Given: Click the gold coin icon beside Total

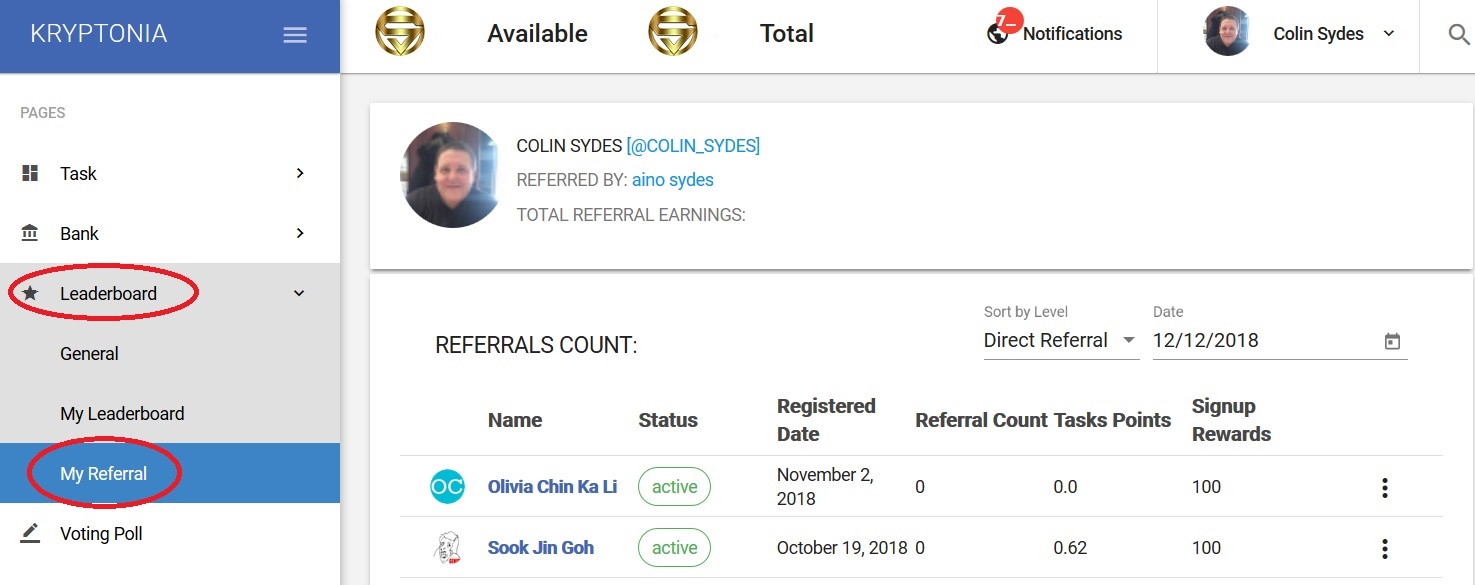Looking at the screenshot, I should click(x=673, y=31).
